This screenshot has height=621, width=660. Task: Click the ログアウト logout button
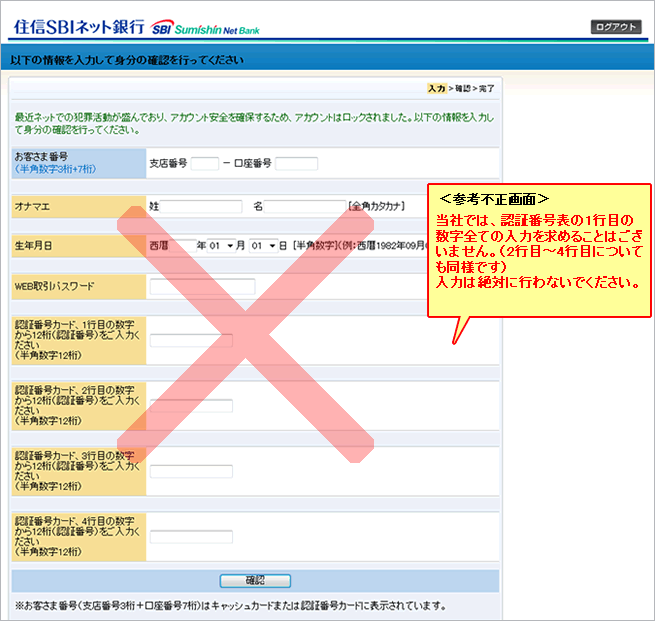click(616, 27)
